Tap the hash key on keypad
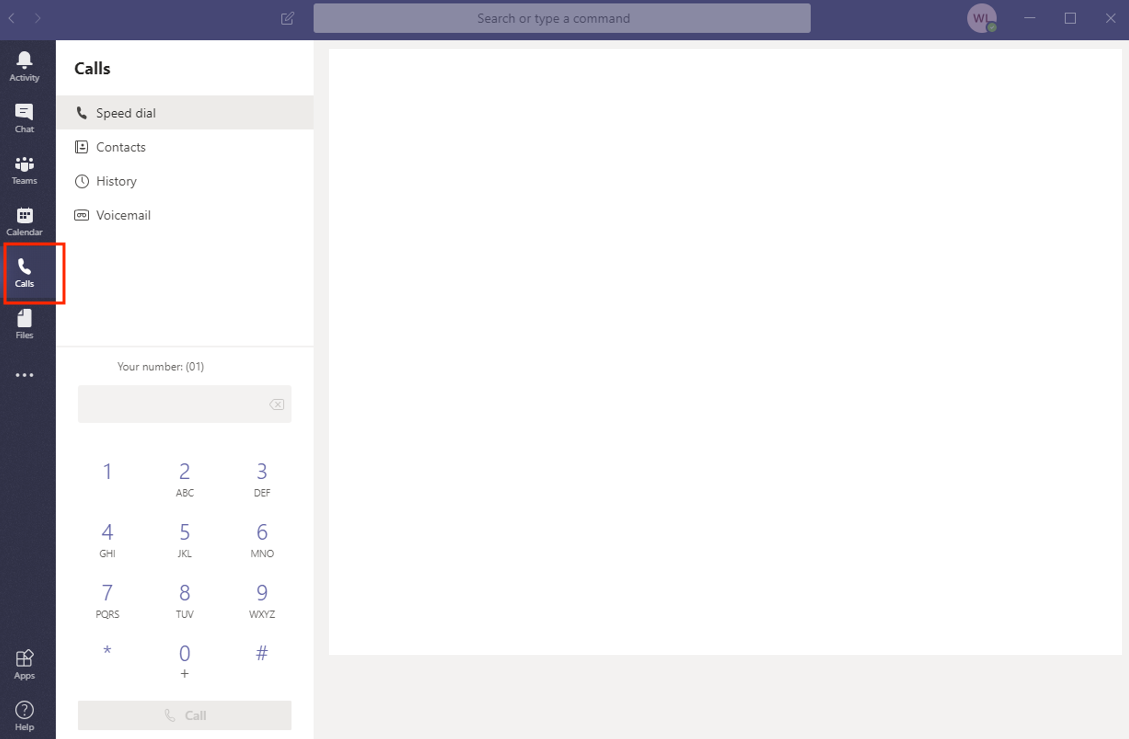1129x739 pixels. tap(262, 653)
